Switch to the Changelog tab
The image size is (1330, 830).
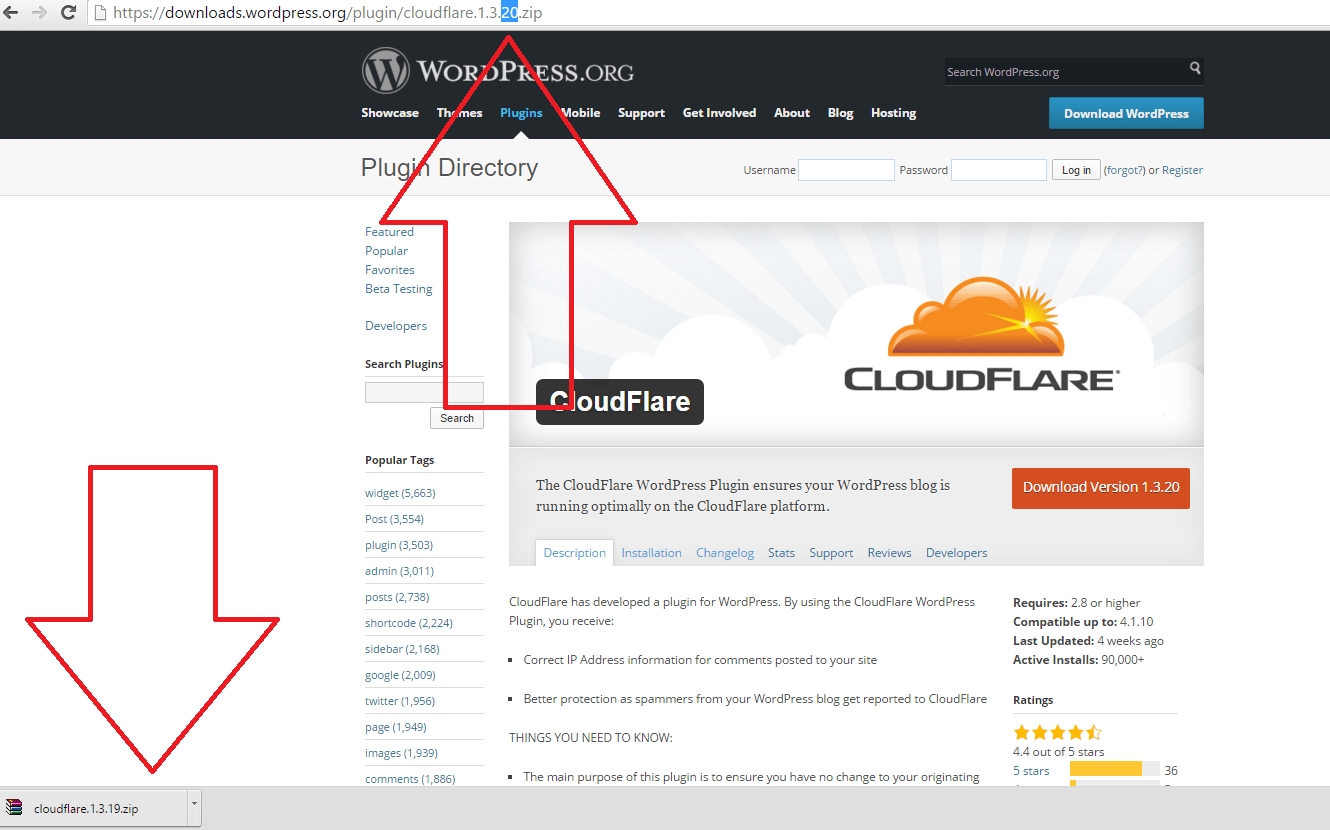[x=725, y=553]
